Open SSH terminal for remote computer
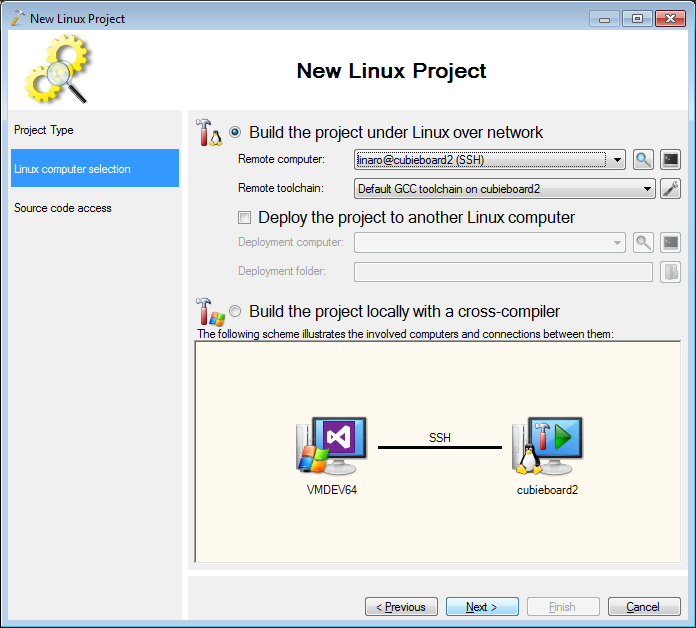The height and width of the screenshot is (628, 696). pyautogui.click(x=670, y=159)
